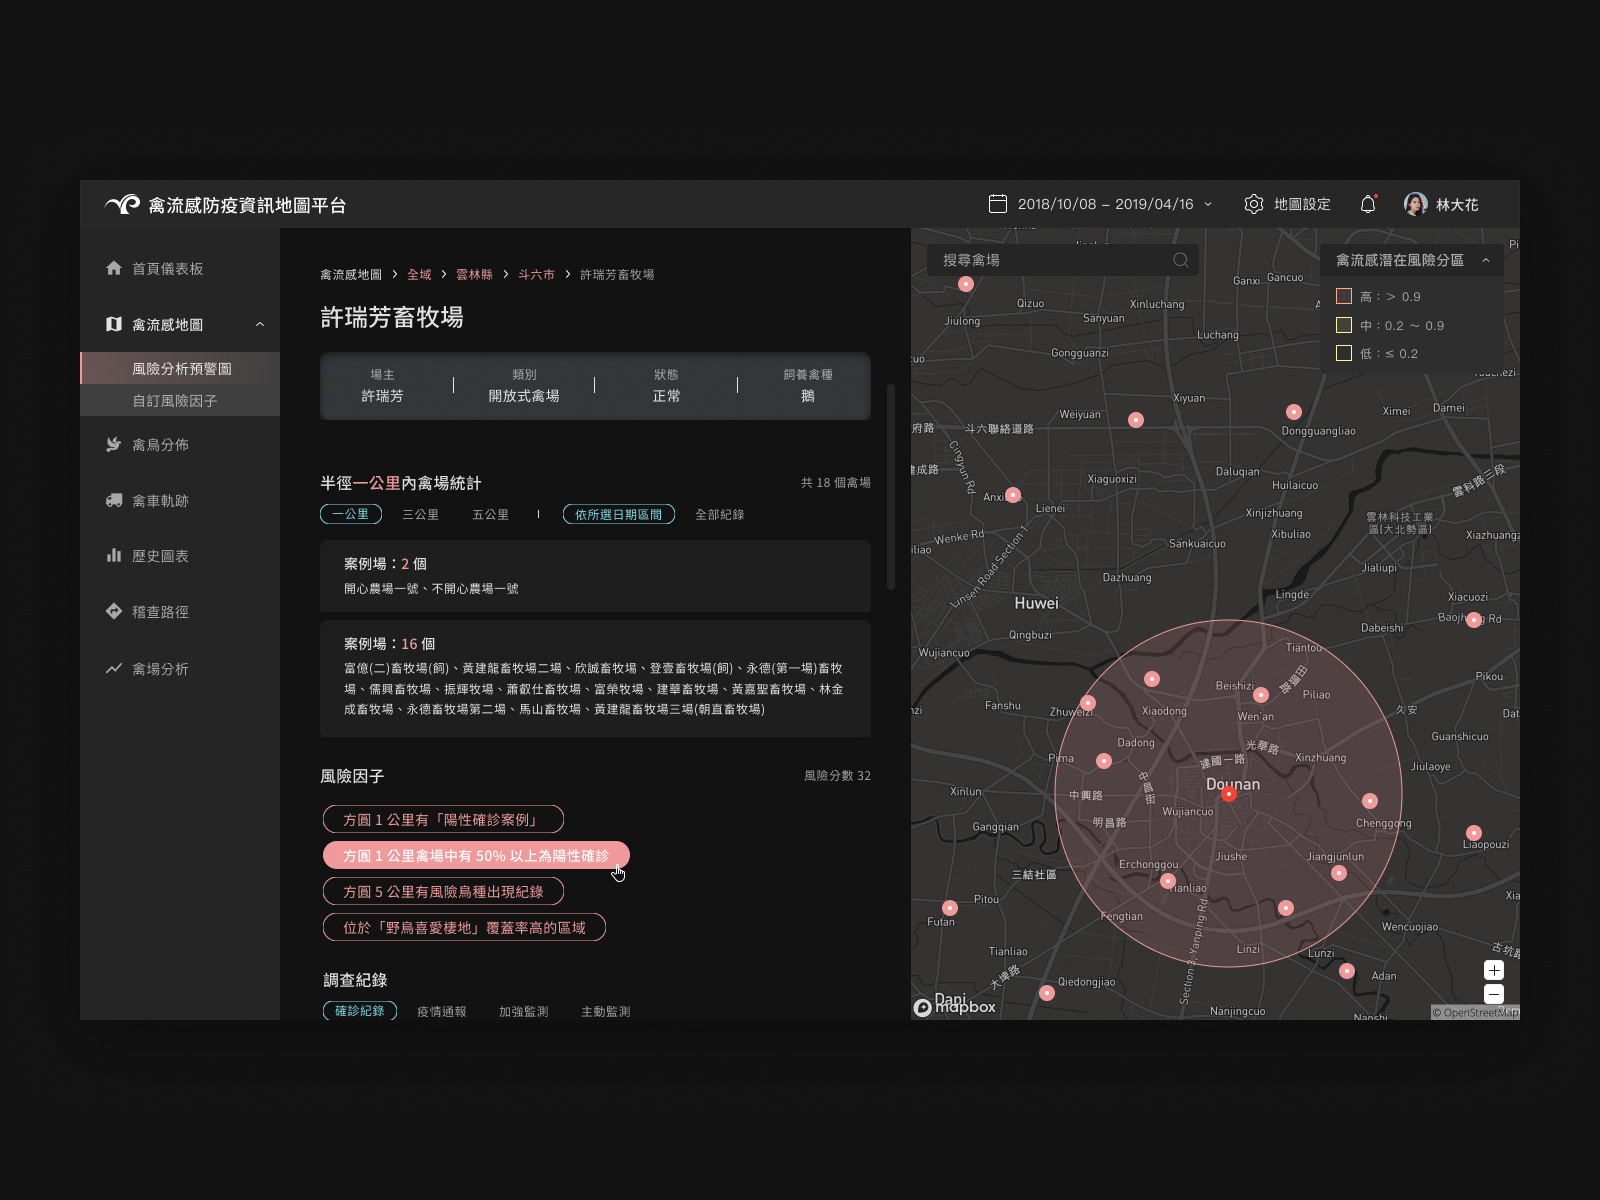The image size is (1600, 1200).
Task: Select 自訂風險因子 submenu item
Action: (x=180, y=400)
